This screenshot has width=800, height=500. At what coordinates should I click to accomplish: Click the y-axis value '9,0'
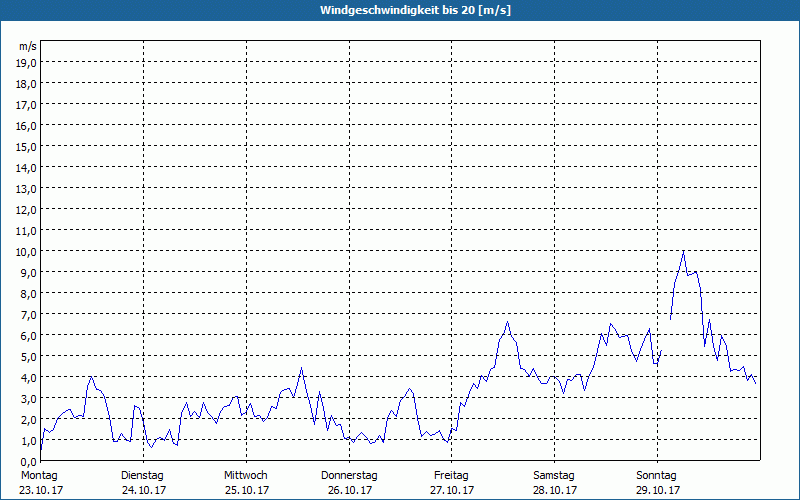30,273
